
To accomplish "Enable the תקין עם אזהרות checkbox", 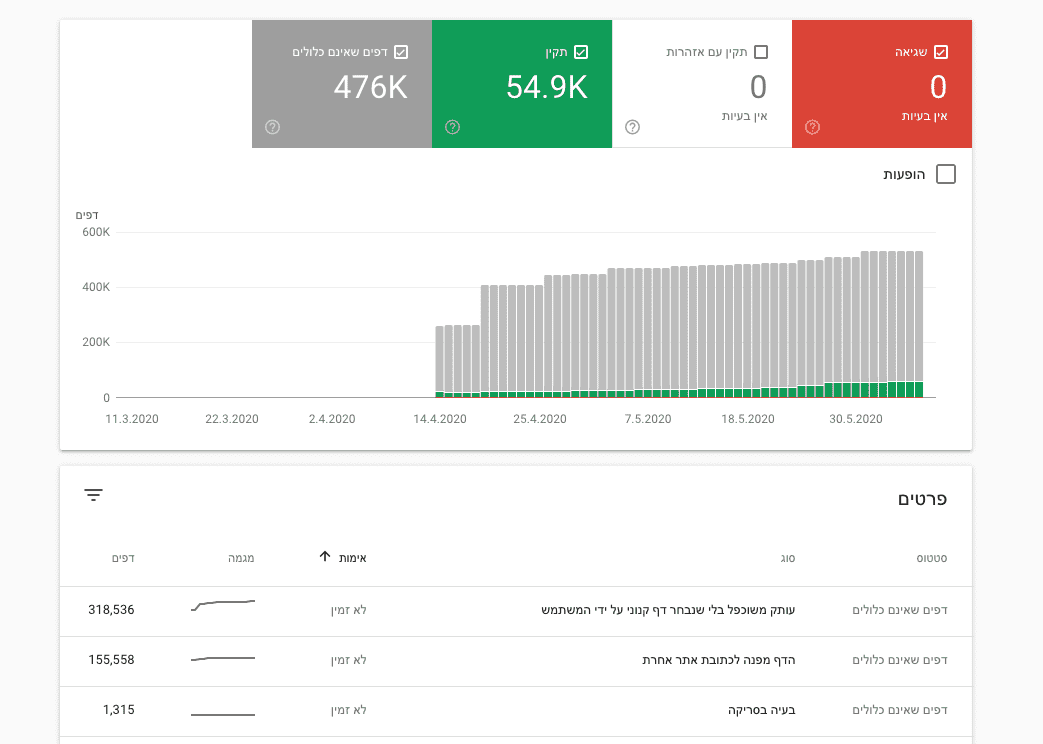I will 761,52.
